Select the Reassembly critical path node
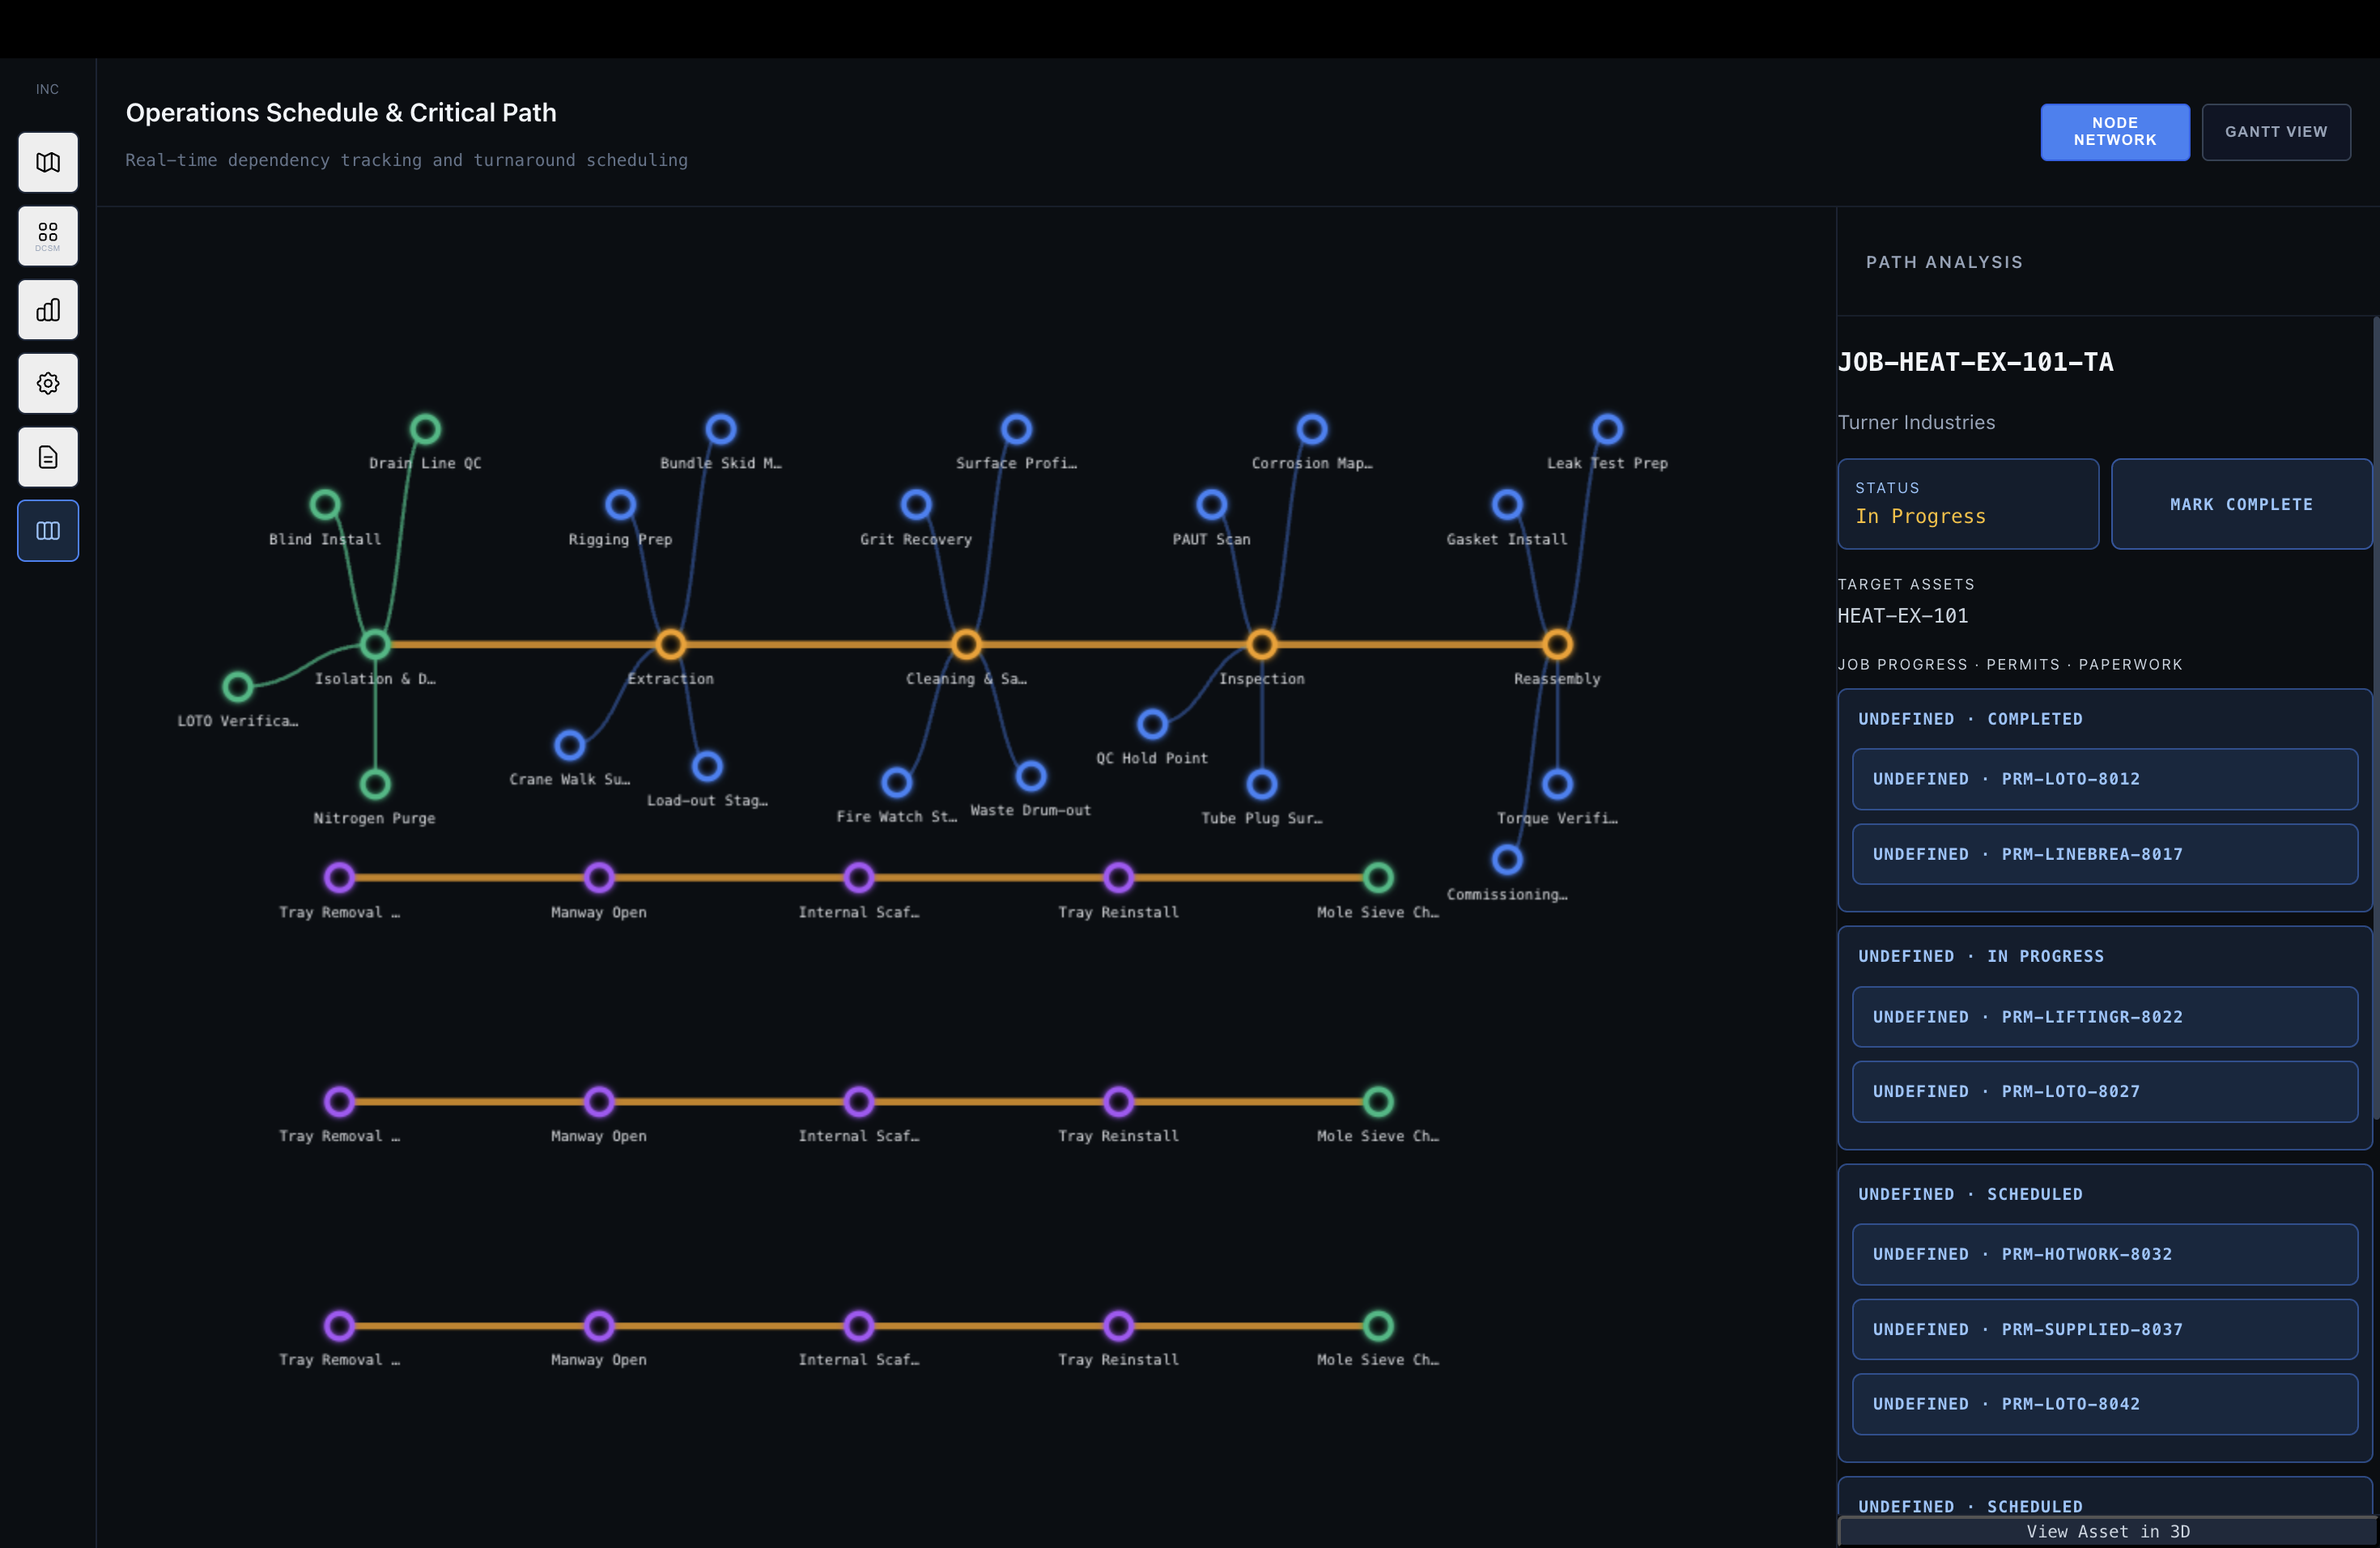Screen dimensions: 2380x1548 tap(1558, 644)
